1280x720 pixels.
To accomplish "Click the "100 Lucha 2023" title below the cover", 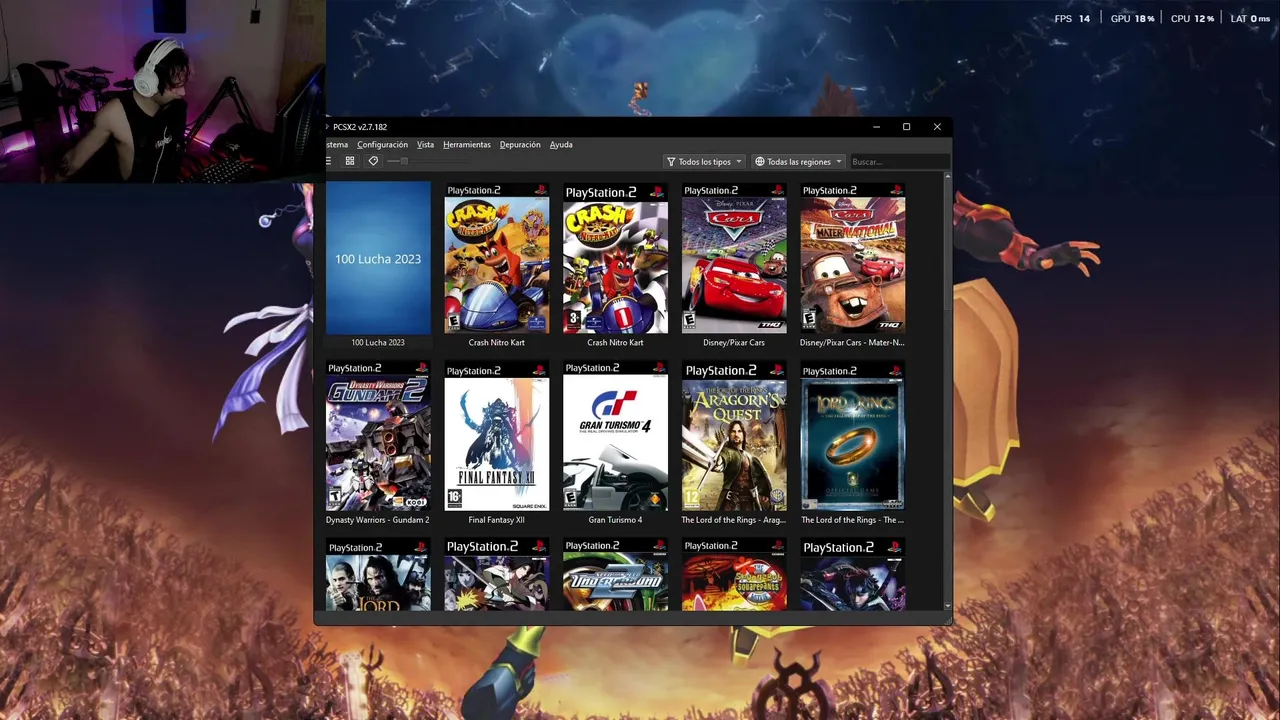I will [x=378, y=343].
